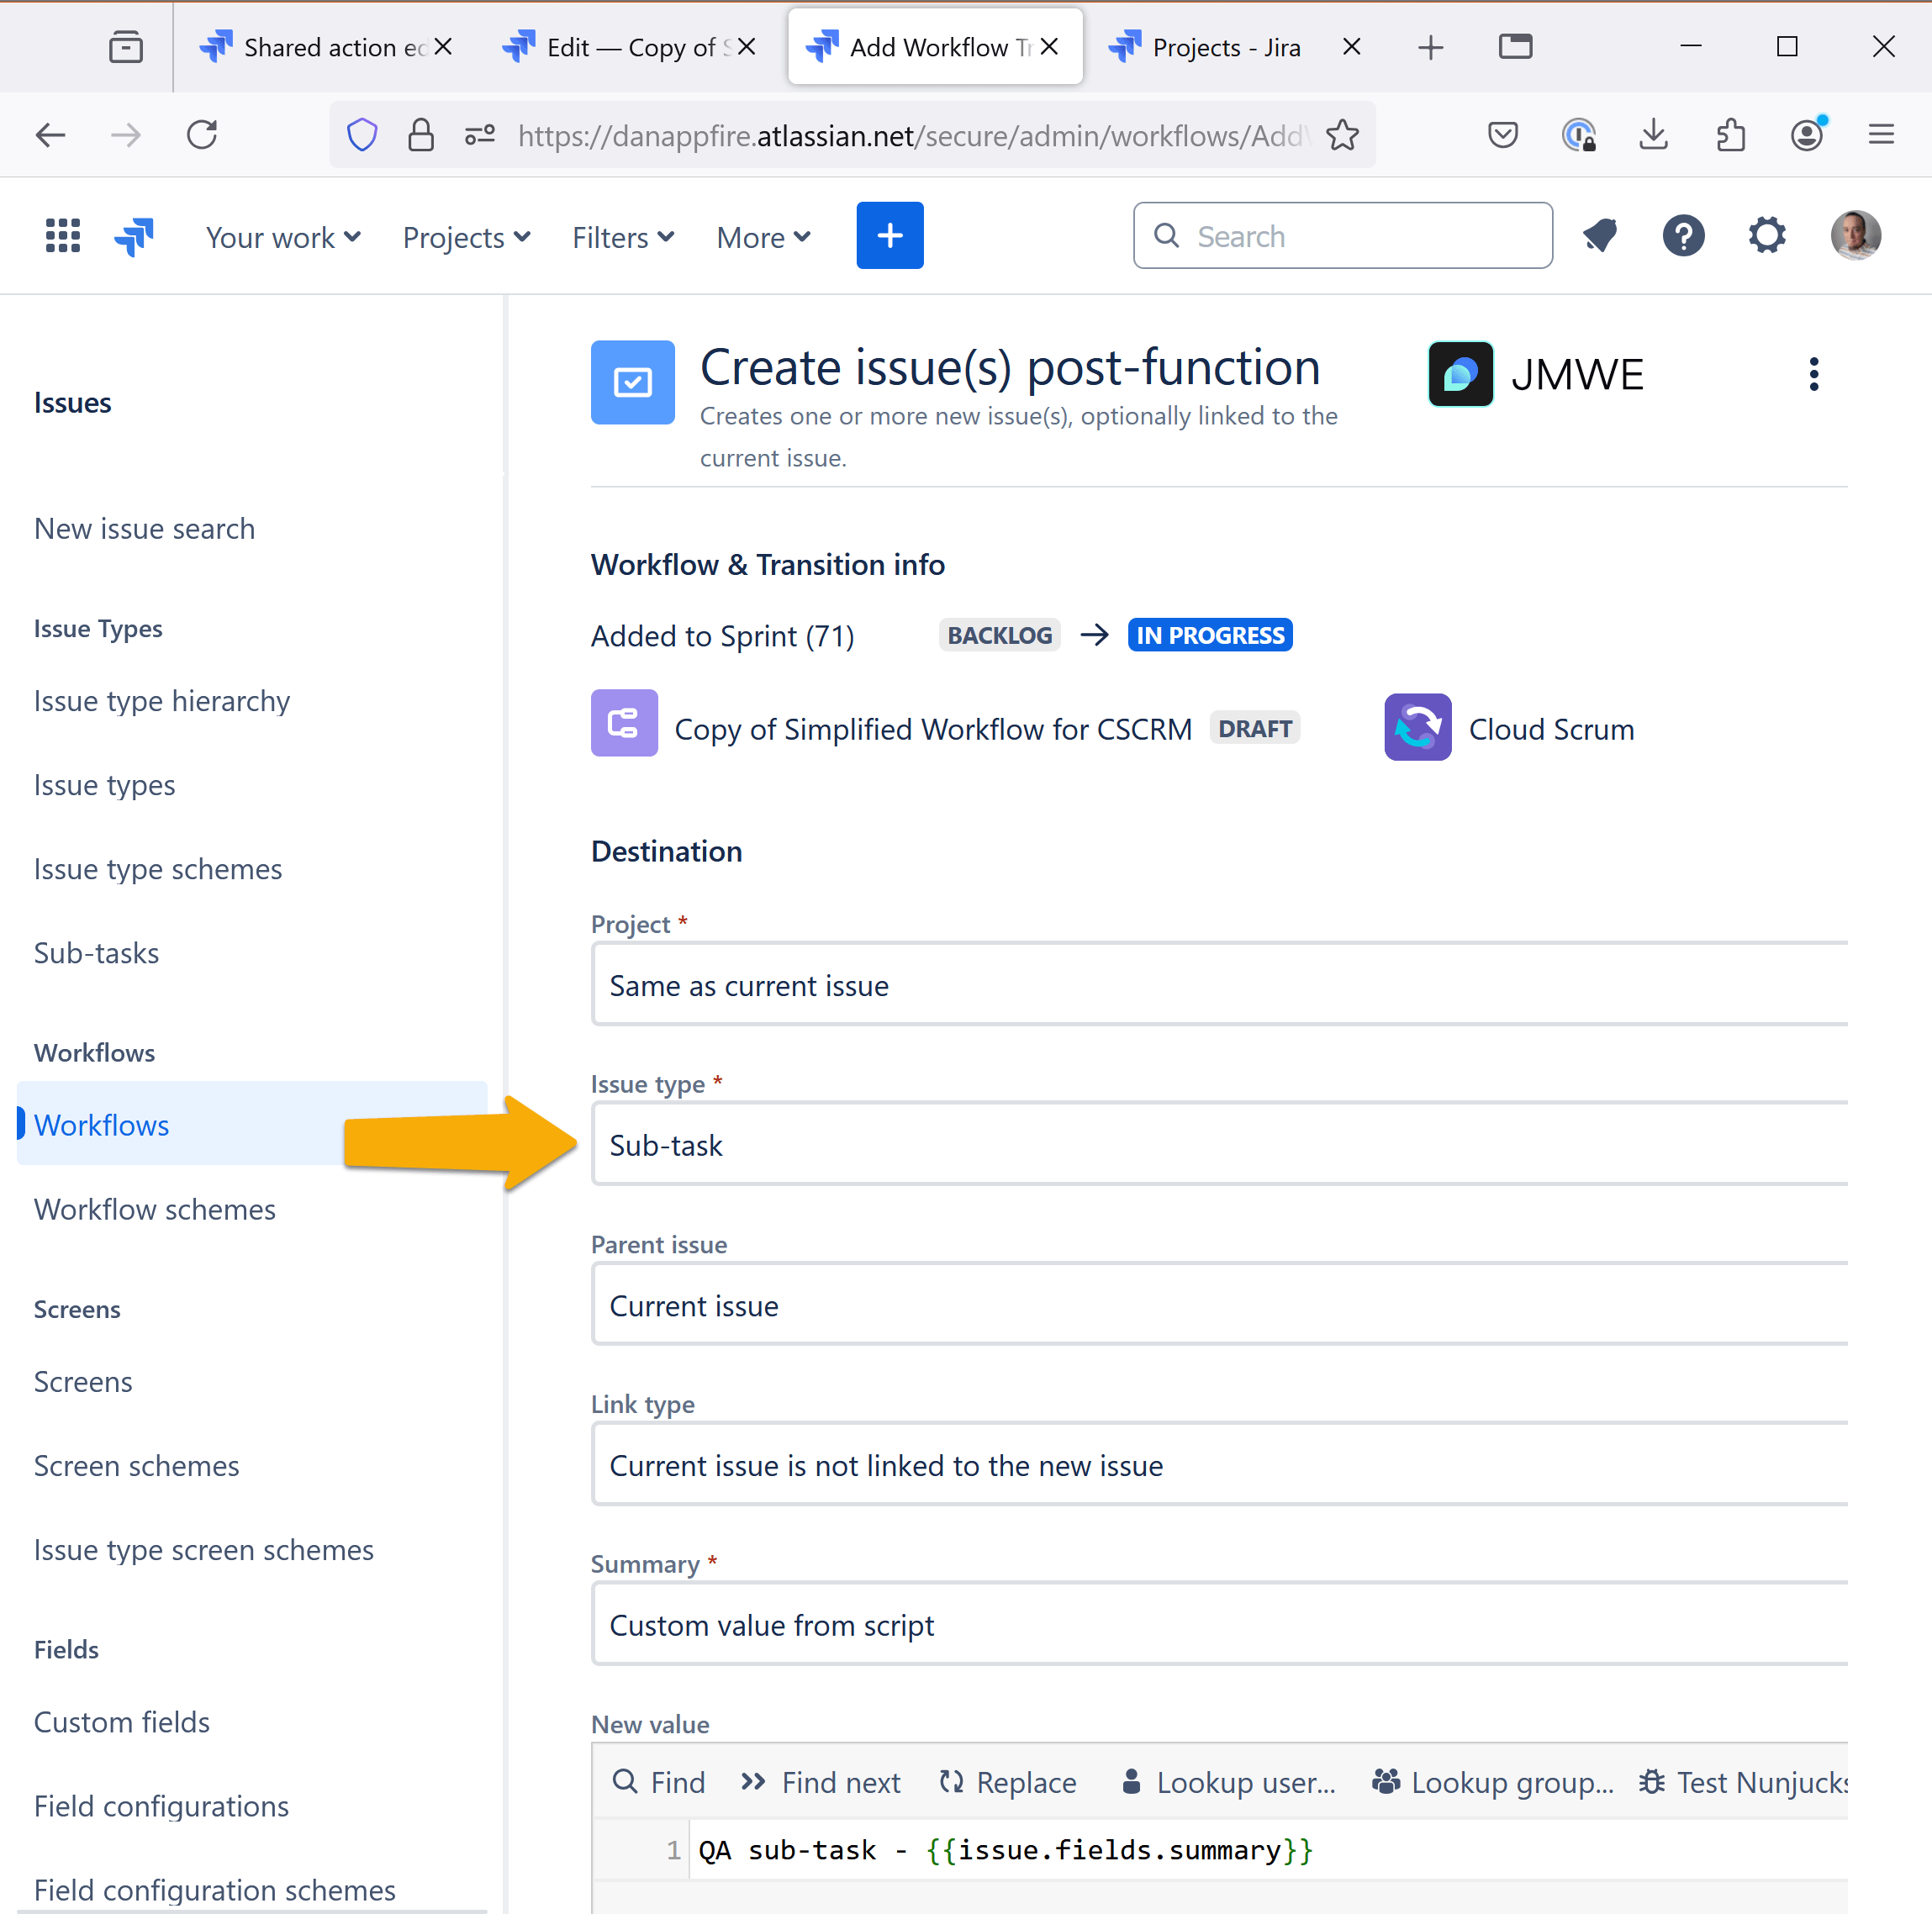
Task: Click the Test Nunjucks bug icon
Action: tap(1652, 1782)
